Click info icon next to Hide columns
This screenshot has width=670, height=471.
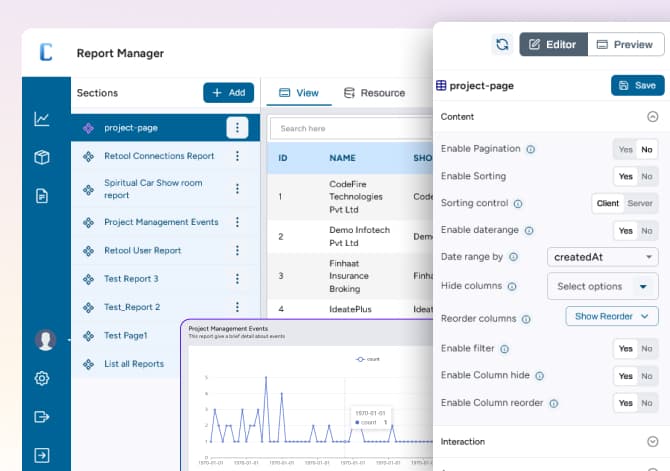[512, 286]
